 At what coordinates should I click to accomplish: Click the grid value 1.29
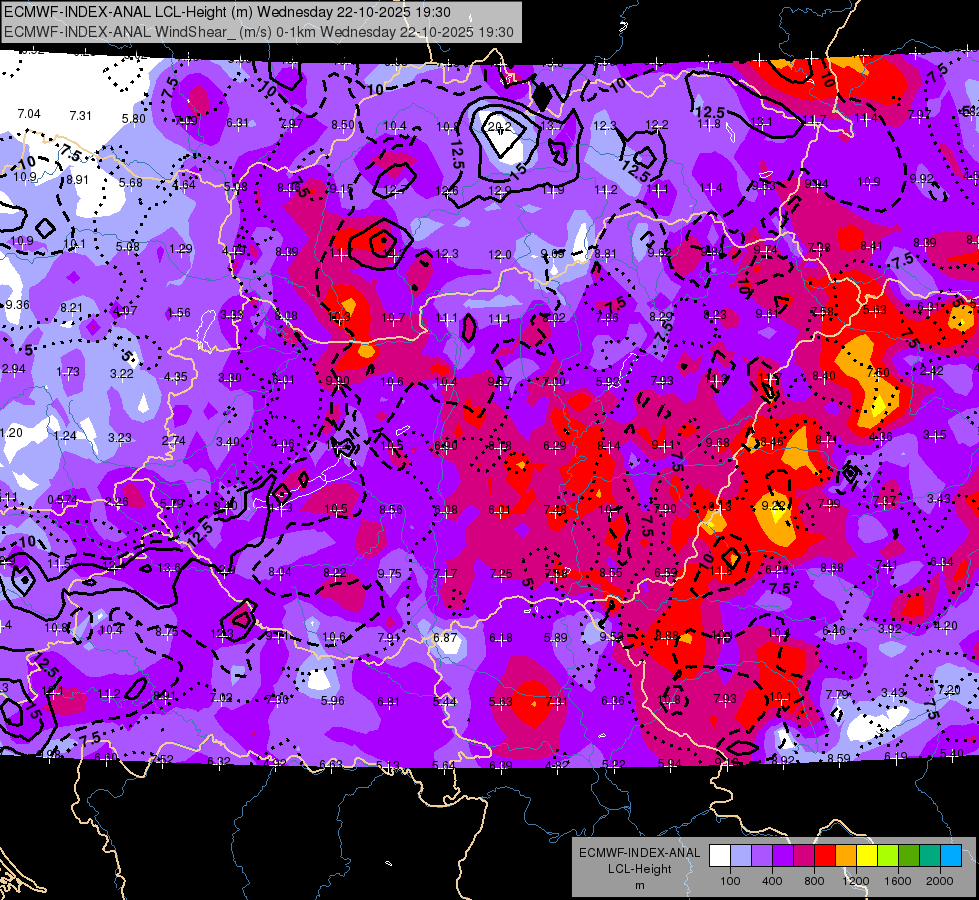(x=180, y=249)
